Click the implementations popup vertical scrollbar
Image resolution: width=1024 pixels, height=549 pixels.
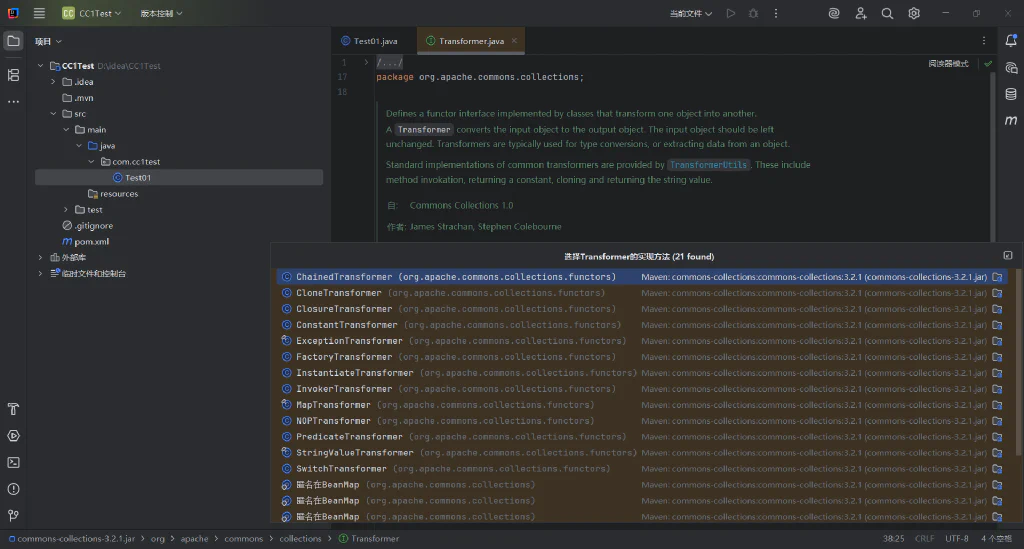(x=1018, y=366)
